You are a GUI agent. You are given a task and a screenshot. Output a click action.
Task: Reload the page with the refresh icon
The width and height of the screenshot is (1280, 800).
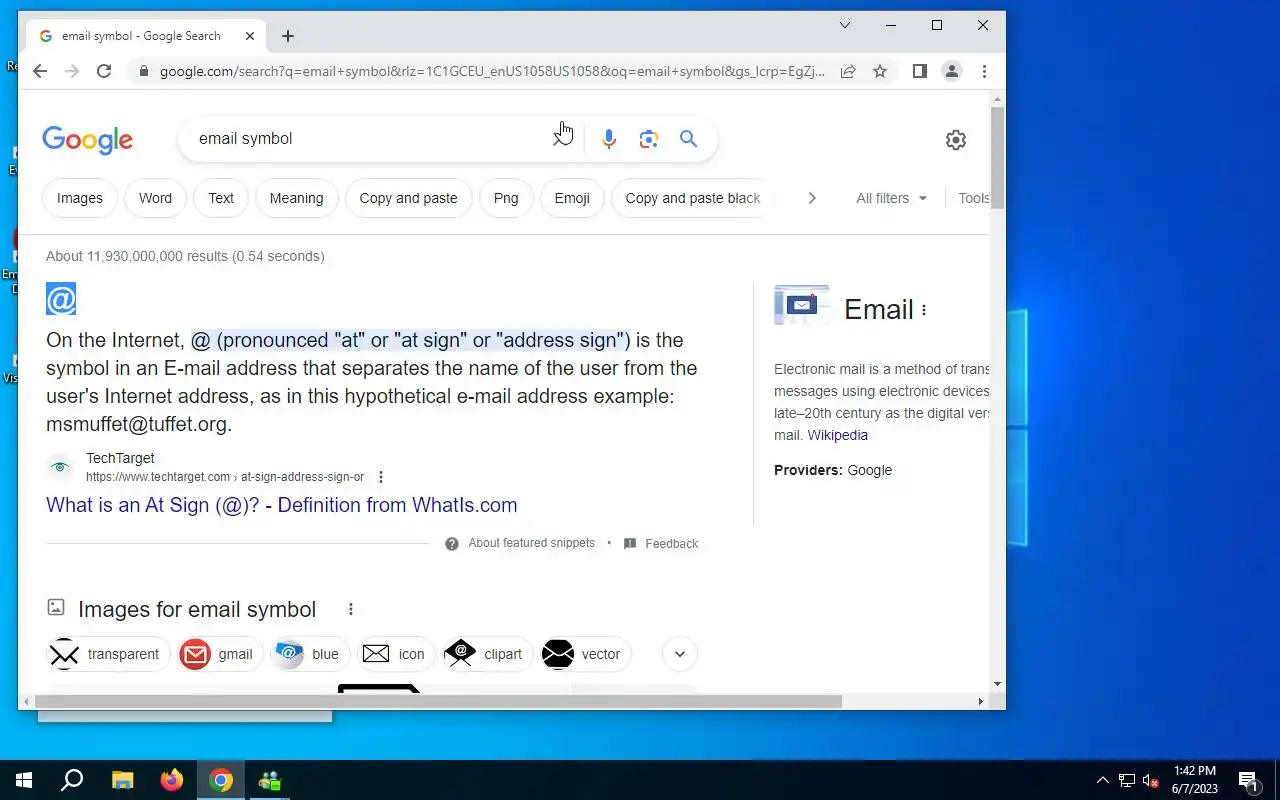[104, 71]
